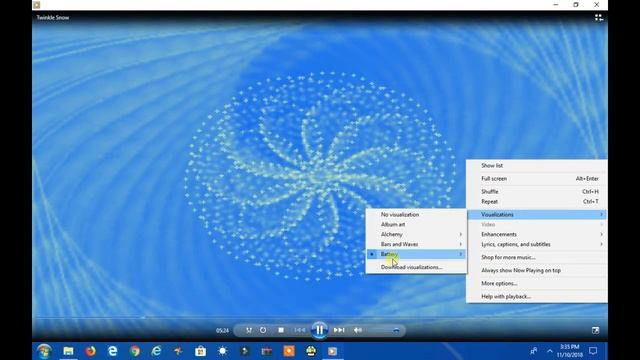Open the clapperboard video app in taskbar
The width and height of the screenshot is (640, 360).
(x=267, y=351)
